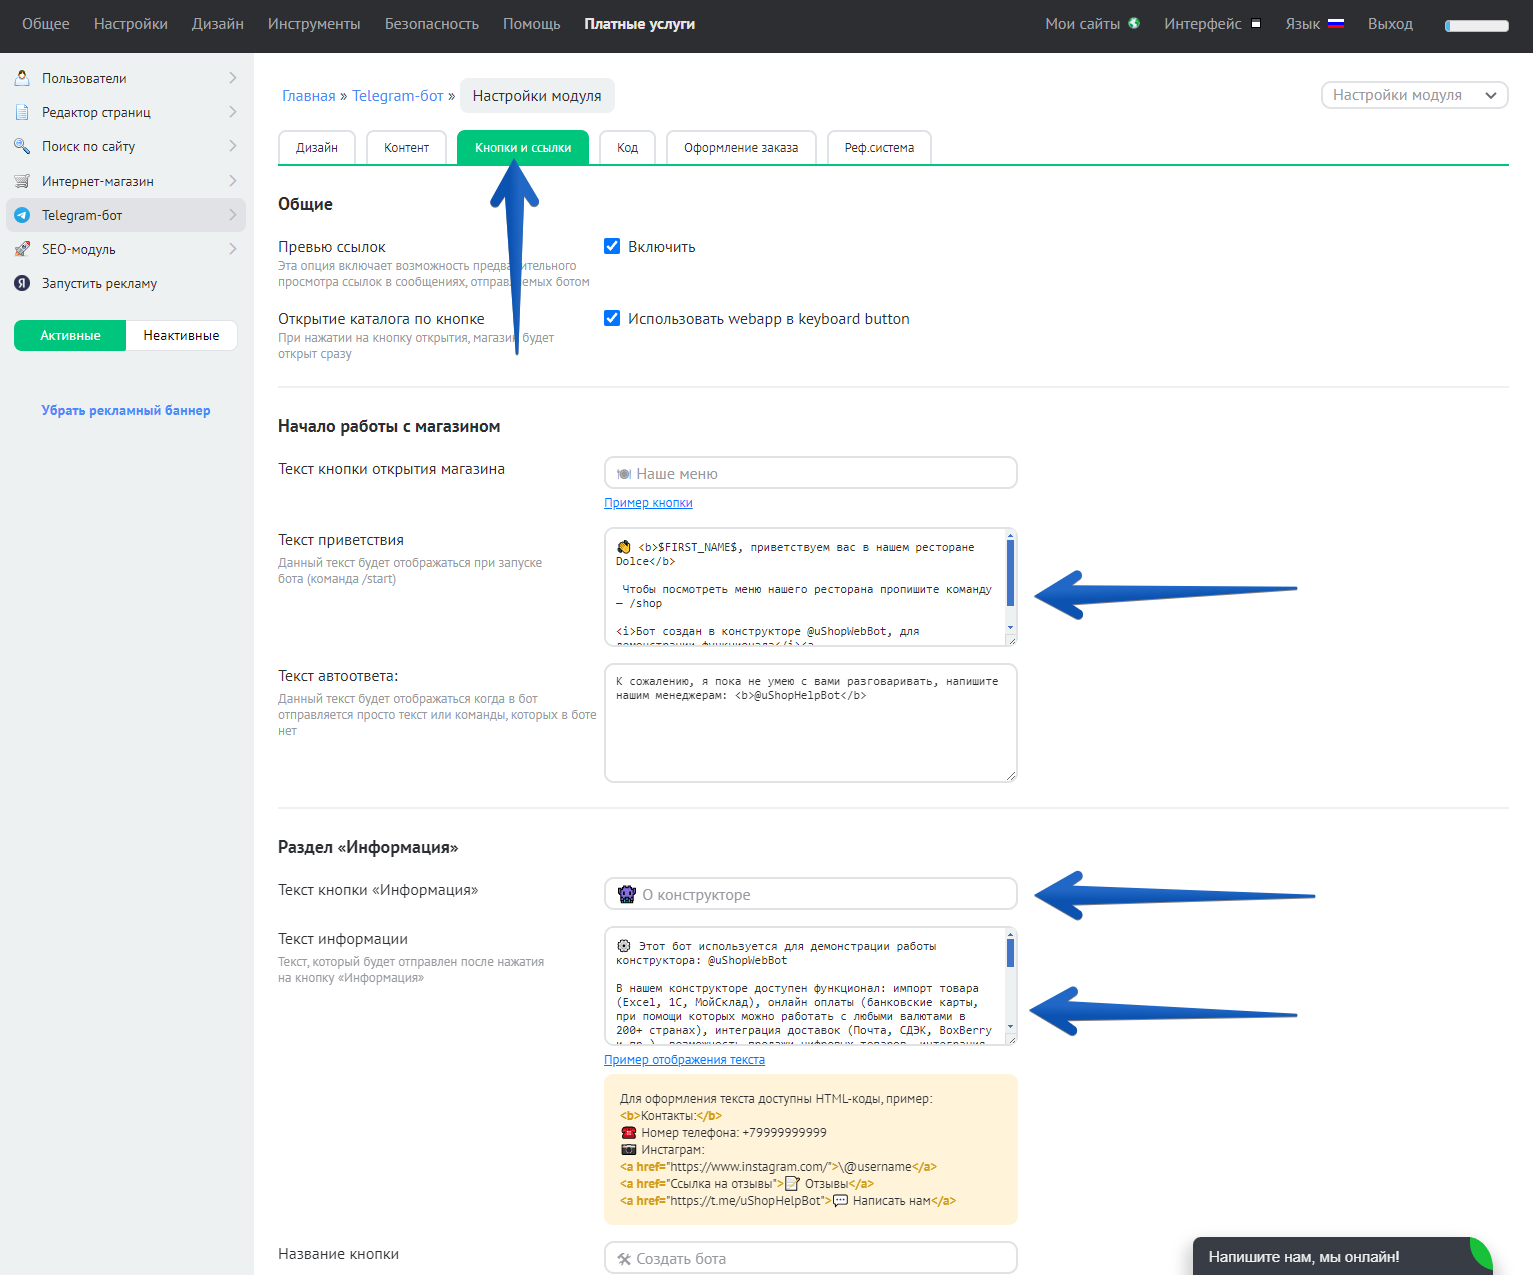The width and height of the screenshot is (1533, 1275).
Task: Switch to Неактивные modules toggle
Action: coord(181,335)
